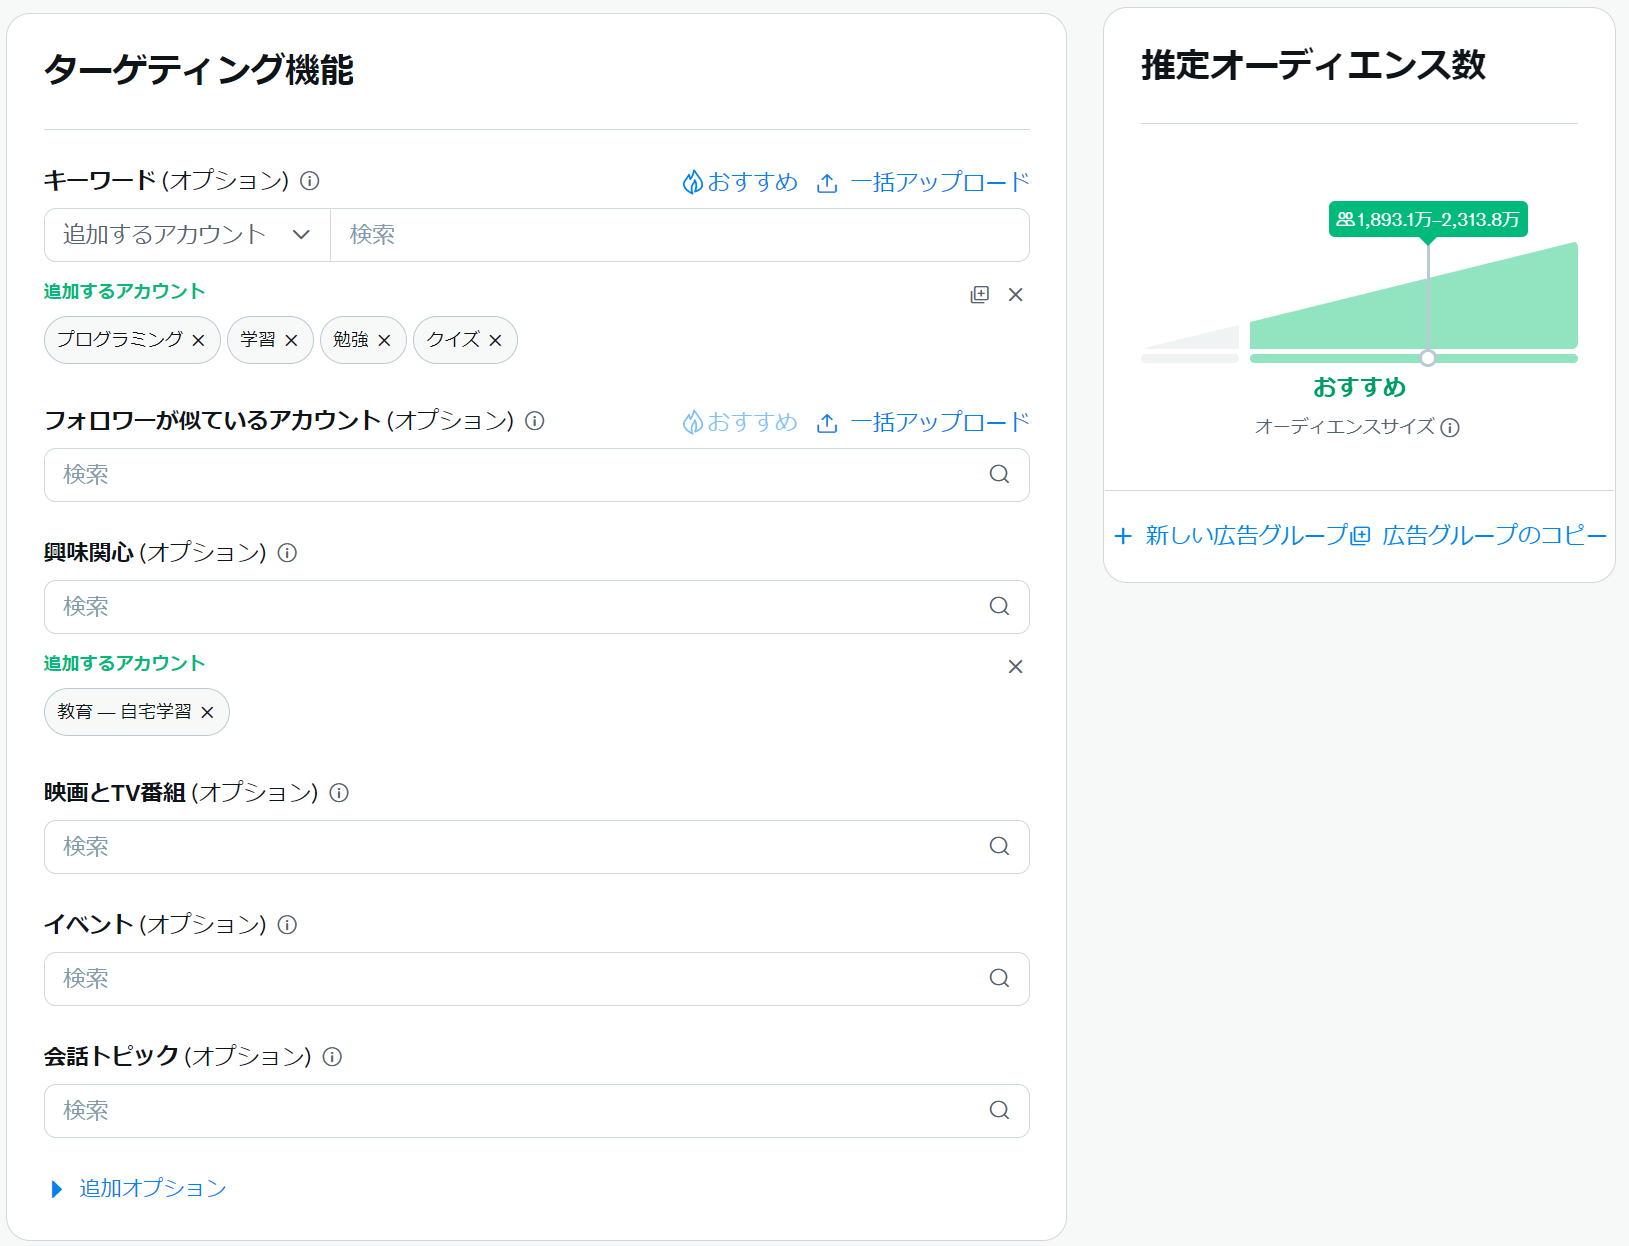Click flame icon in follower look-alikes おすすめ

click(693, 422)
